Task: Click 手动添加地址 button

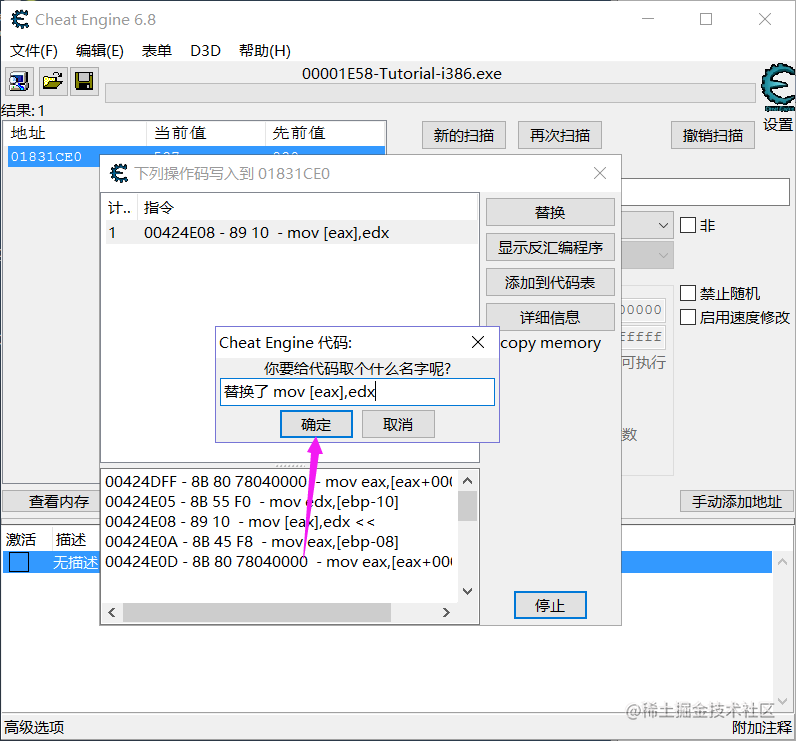Action: point(737,501)
